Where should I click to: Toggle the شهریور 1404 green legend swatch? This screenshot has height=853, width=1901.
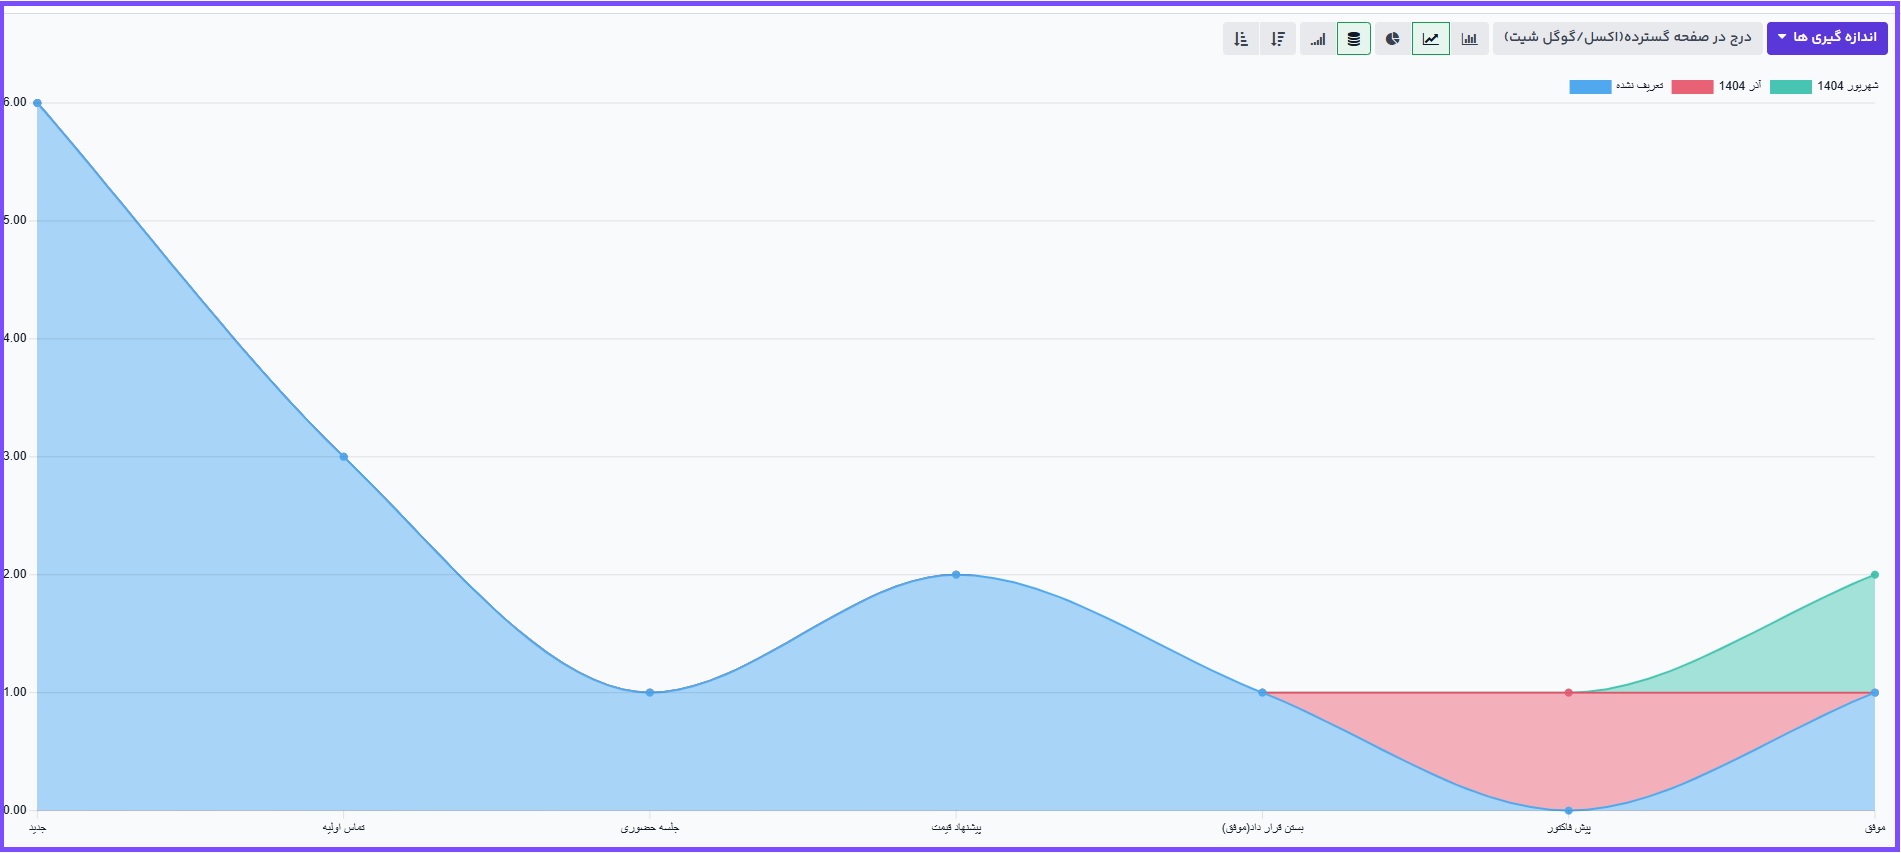[1790, 87]
